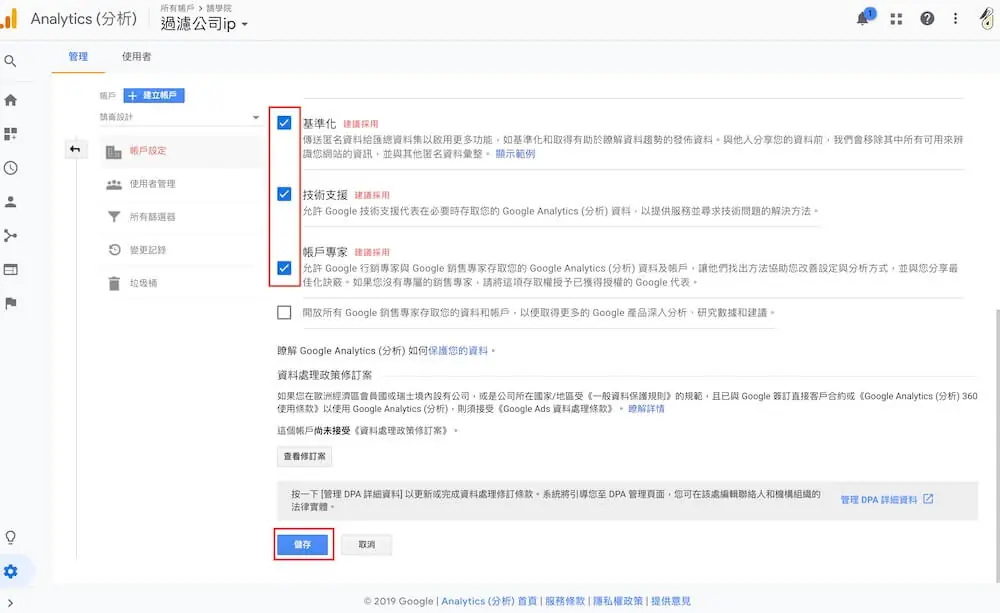Click the Analytics logo

click(9, 18)
